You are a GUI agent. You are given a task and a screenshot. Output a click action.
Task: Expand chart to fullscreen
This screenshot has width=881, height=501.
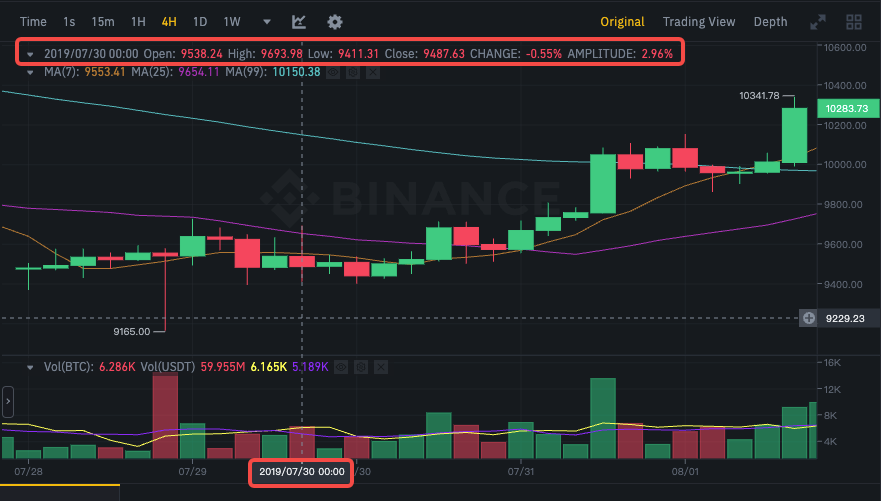pyautogui.click(x=817, y=21)
